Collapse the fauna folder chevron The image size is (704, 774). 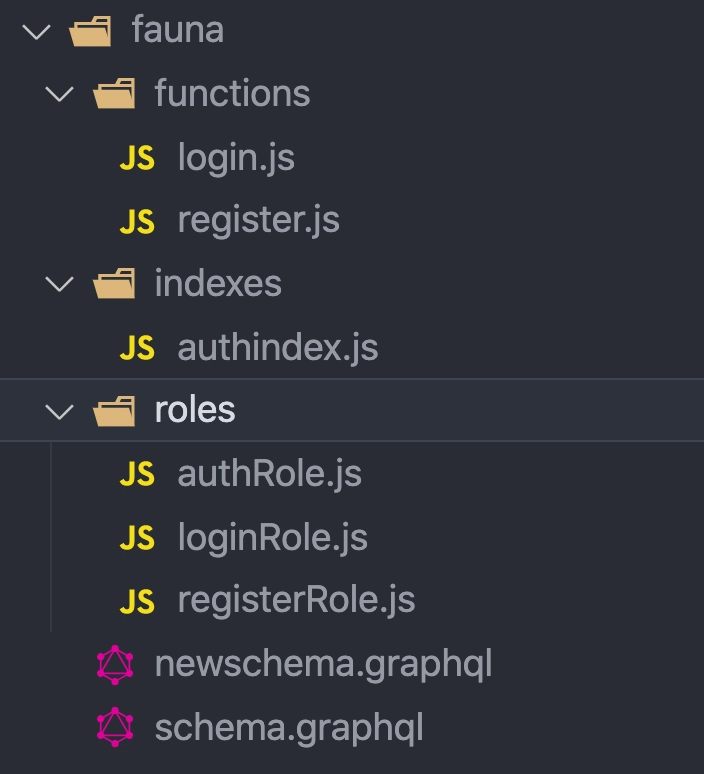tap(37, 32)
